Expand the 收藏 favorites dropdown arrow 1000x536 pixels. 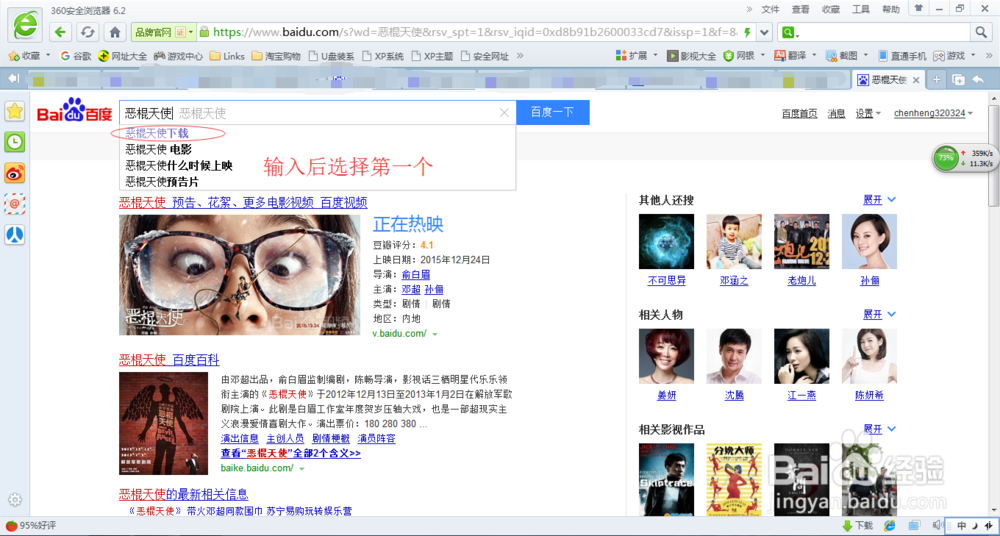pyautogui.click(x=48, y=56)
